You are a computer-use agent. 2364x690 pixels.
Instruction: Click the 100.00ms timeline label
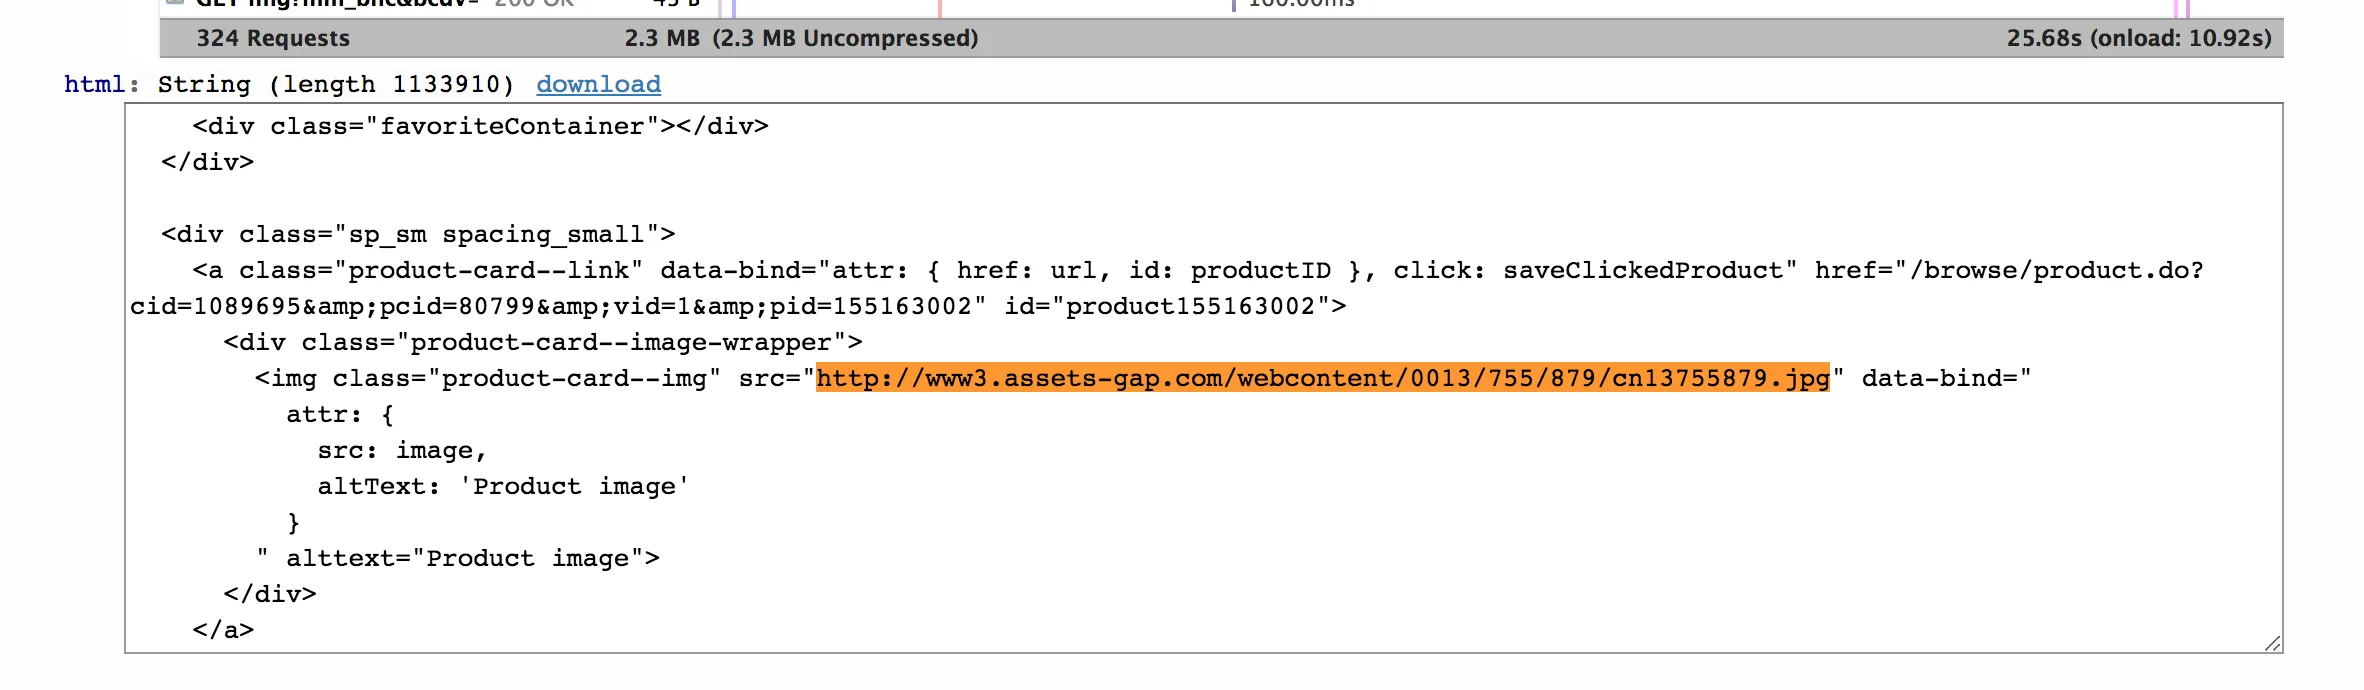coord(1301,4)
